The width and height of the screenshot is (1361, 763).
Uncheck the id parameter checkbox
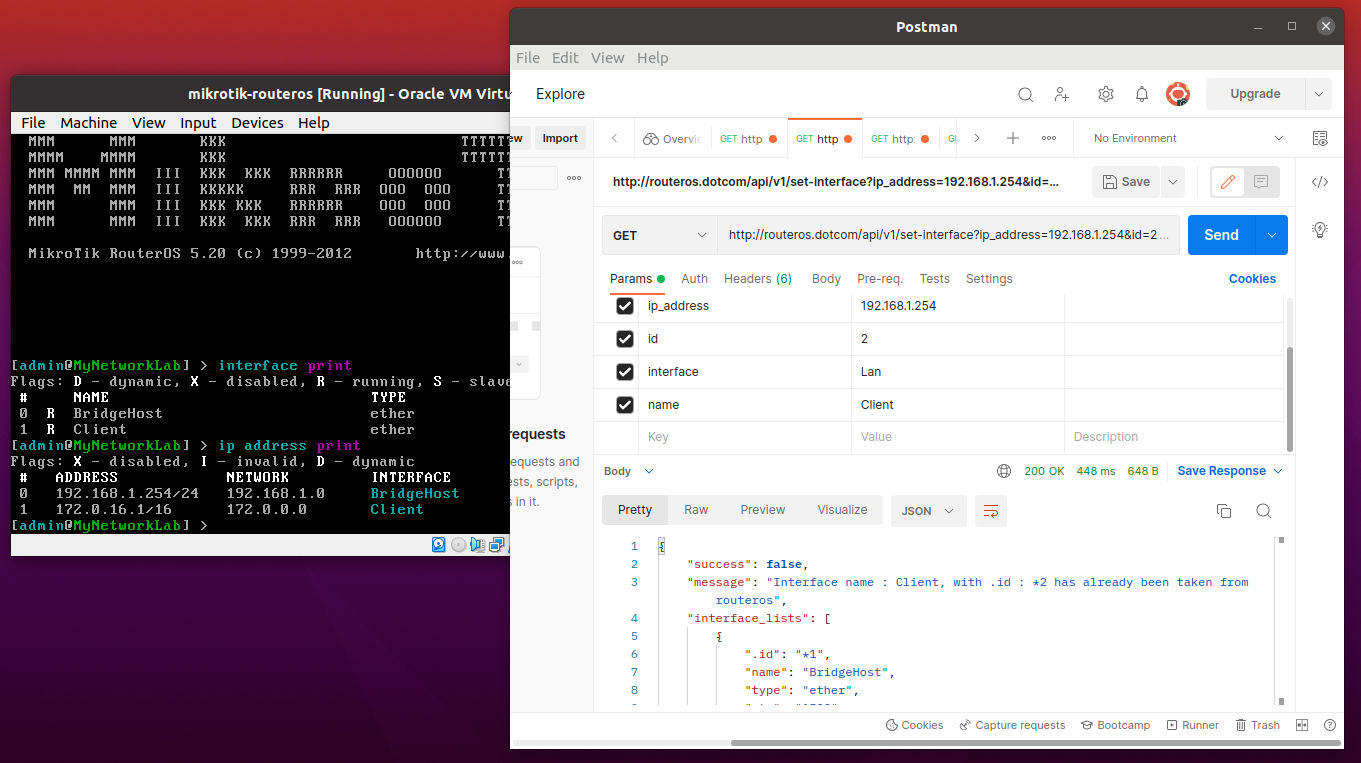[x=625, y=339]
